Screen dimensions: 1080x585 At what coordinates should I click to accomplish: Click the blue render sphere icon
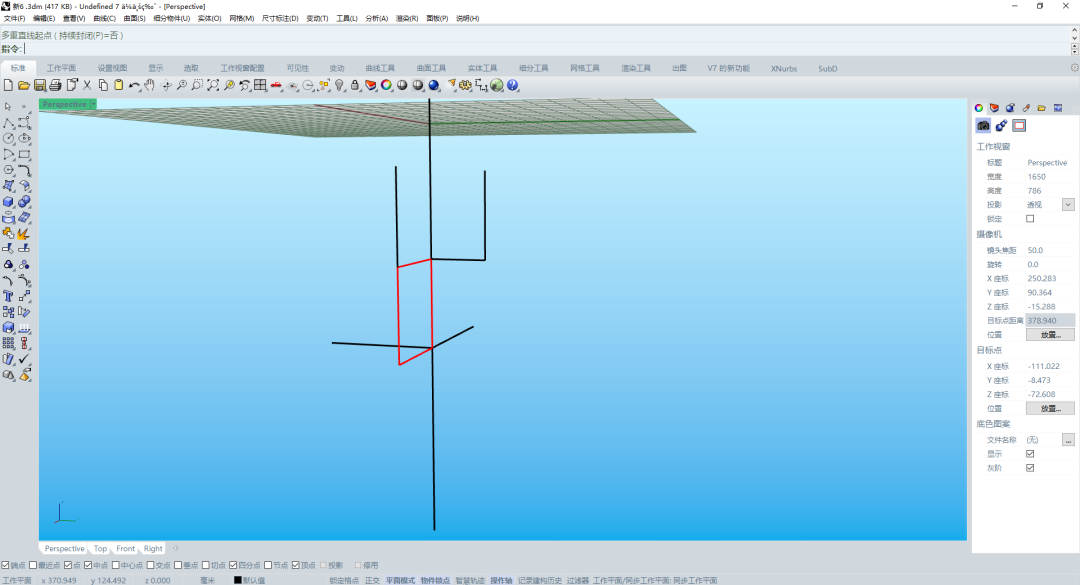pos(434,85)
